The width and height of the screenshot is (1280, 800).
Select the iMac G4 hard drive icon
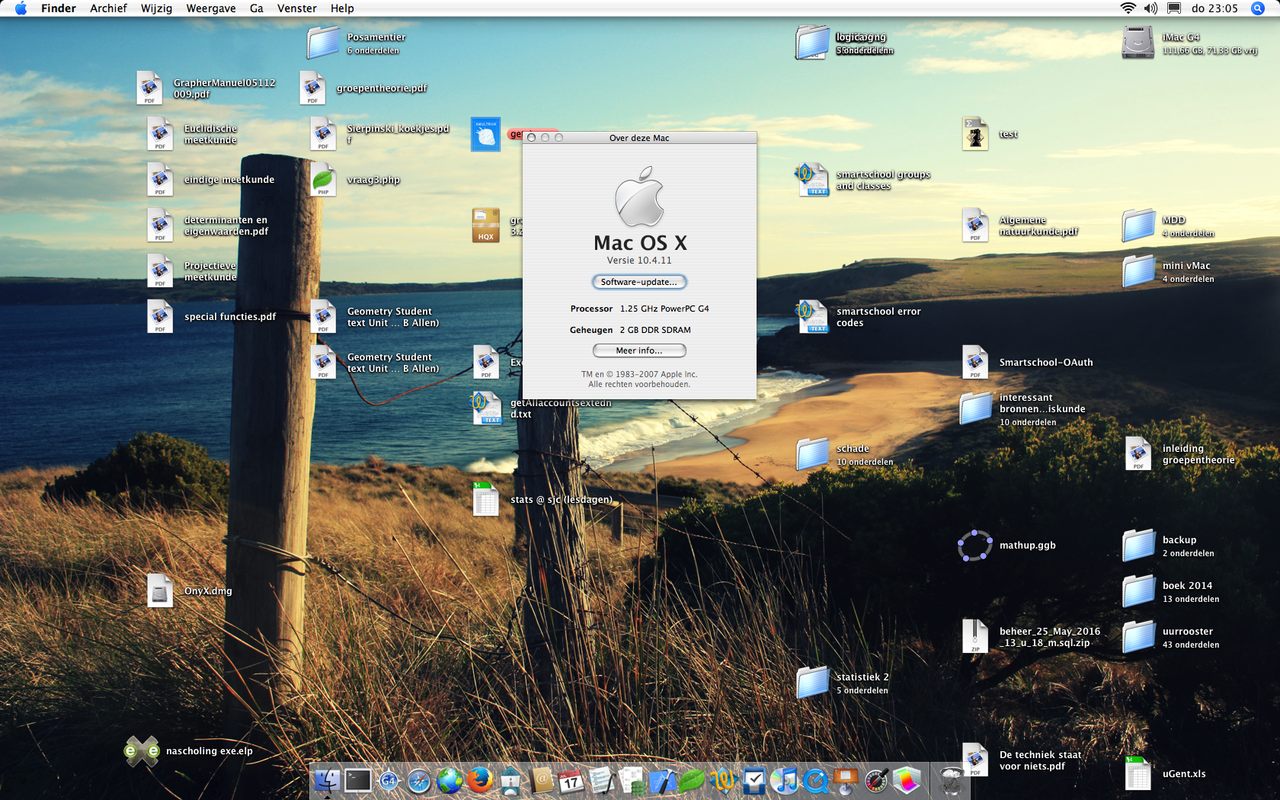point(1139,42)
